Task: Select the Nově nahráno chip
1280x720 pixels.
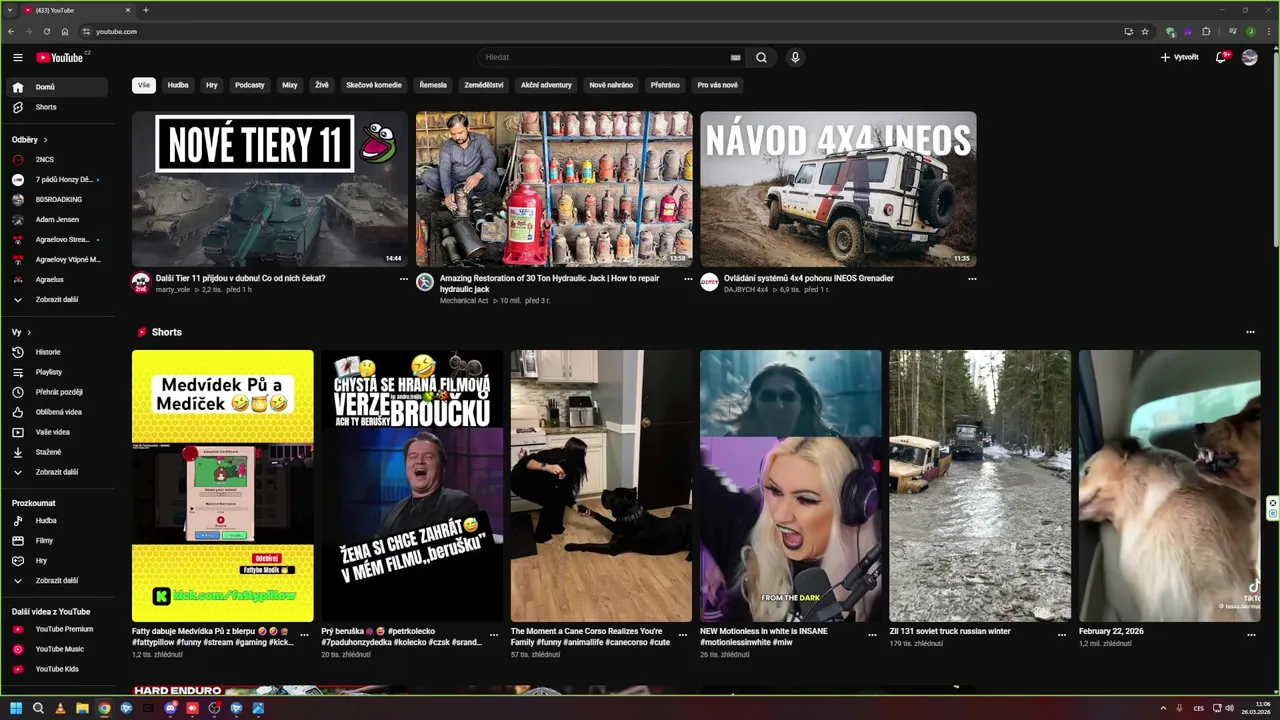Action: 611,85
